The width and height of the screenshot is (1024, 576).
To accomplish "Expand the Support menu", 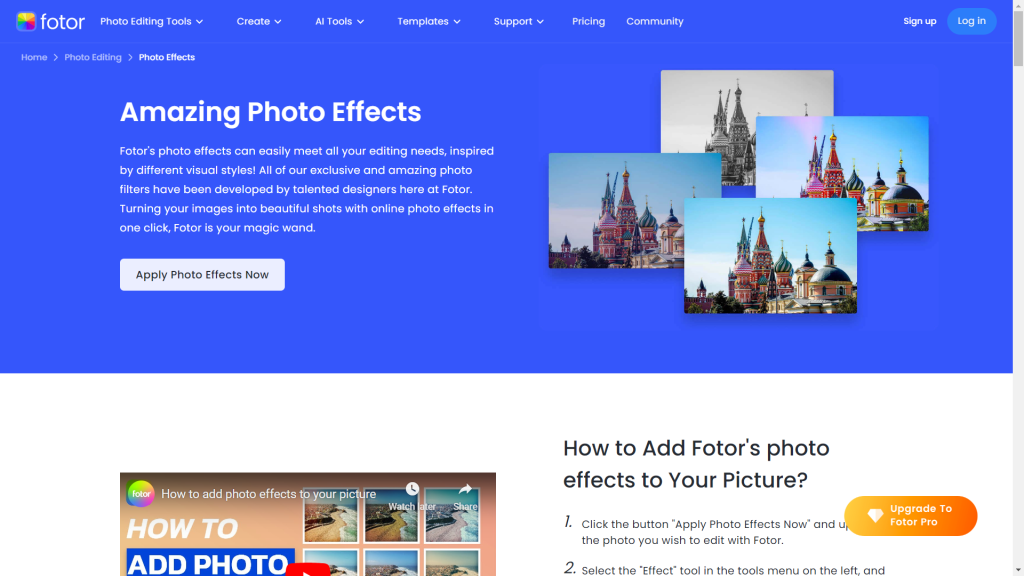I will pyautogui.click(x=518, y=21).
